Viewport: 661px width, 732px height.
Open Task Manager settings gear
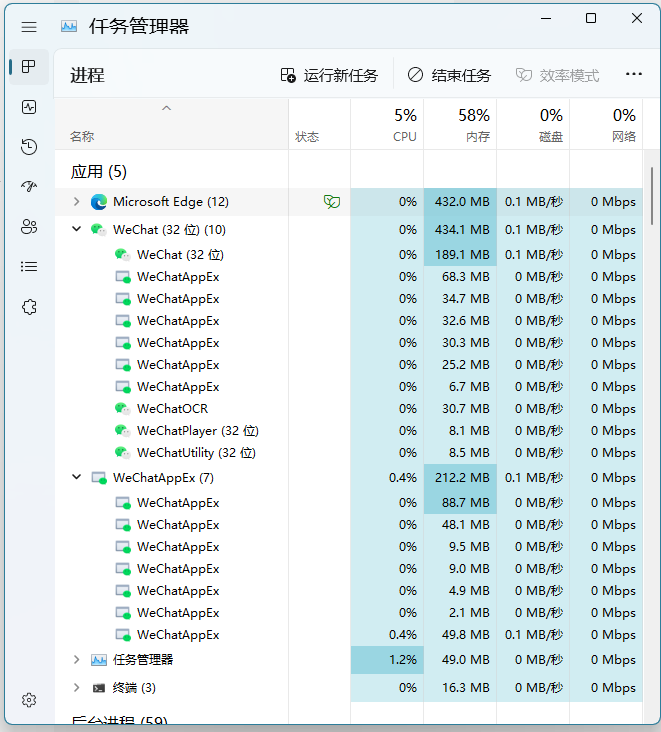29,700
